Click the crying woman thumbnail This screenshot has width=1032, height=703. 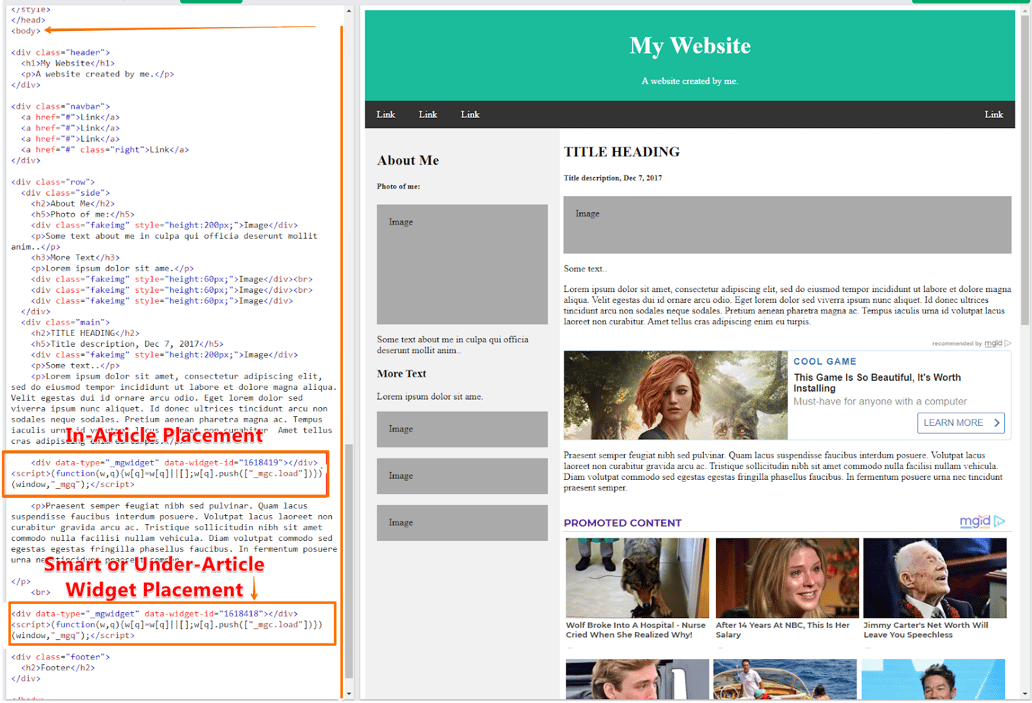tap(786, 578)
